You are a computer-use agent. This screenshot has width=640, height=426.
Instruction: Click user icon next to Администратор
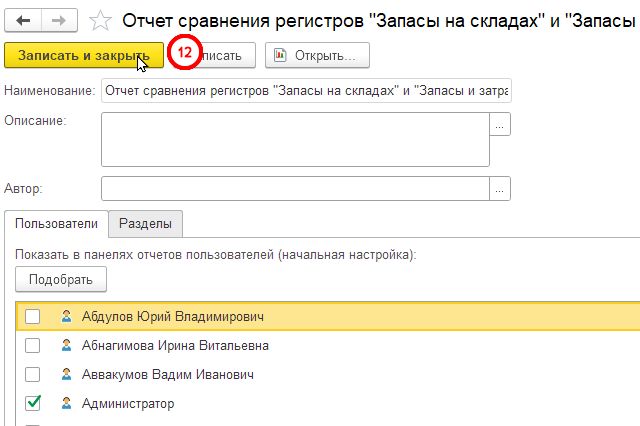coord(66,404)
